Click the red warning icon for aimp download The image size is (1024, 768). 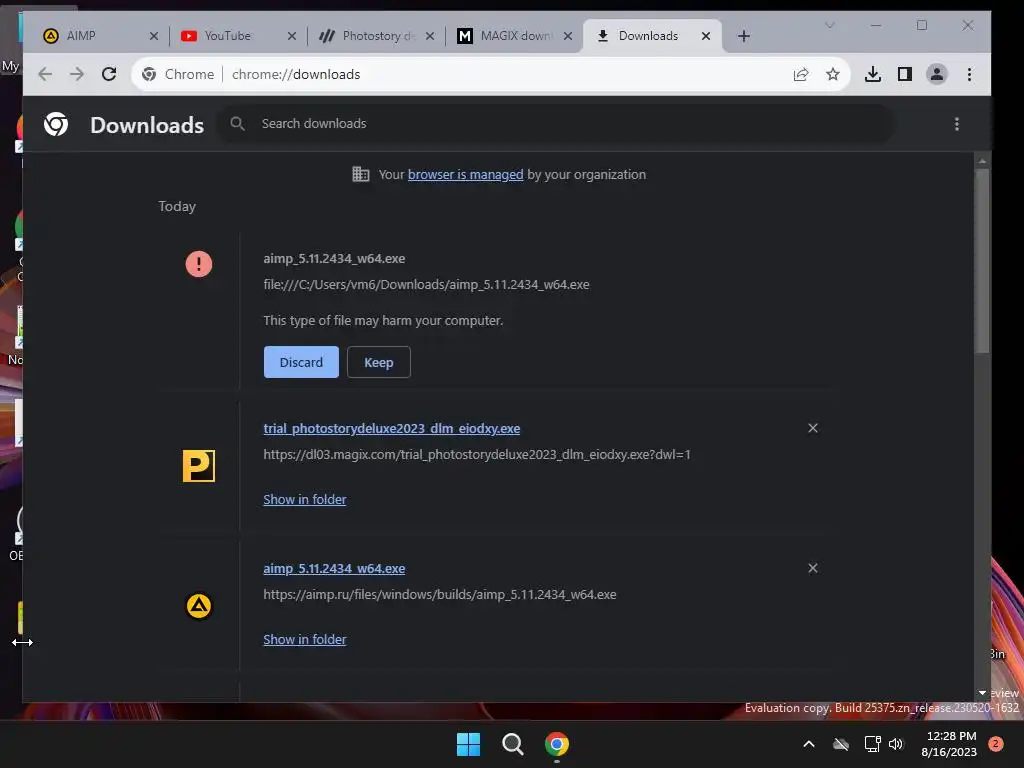199,264
